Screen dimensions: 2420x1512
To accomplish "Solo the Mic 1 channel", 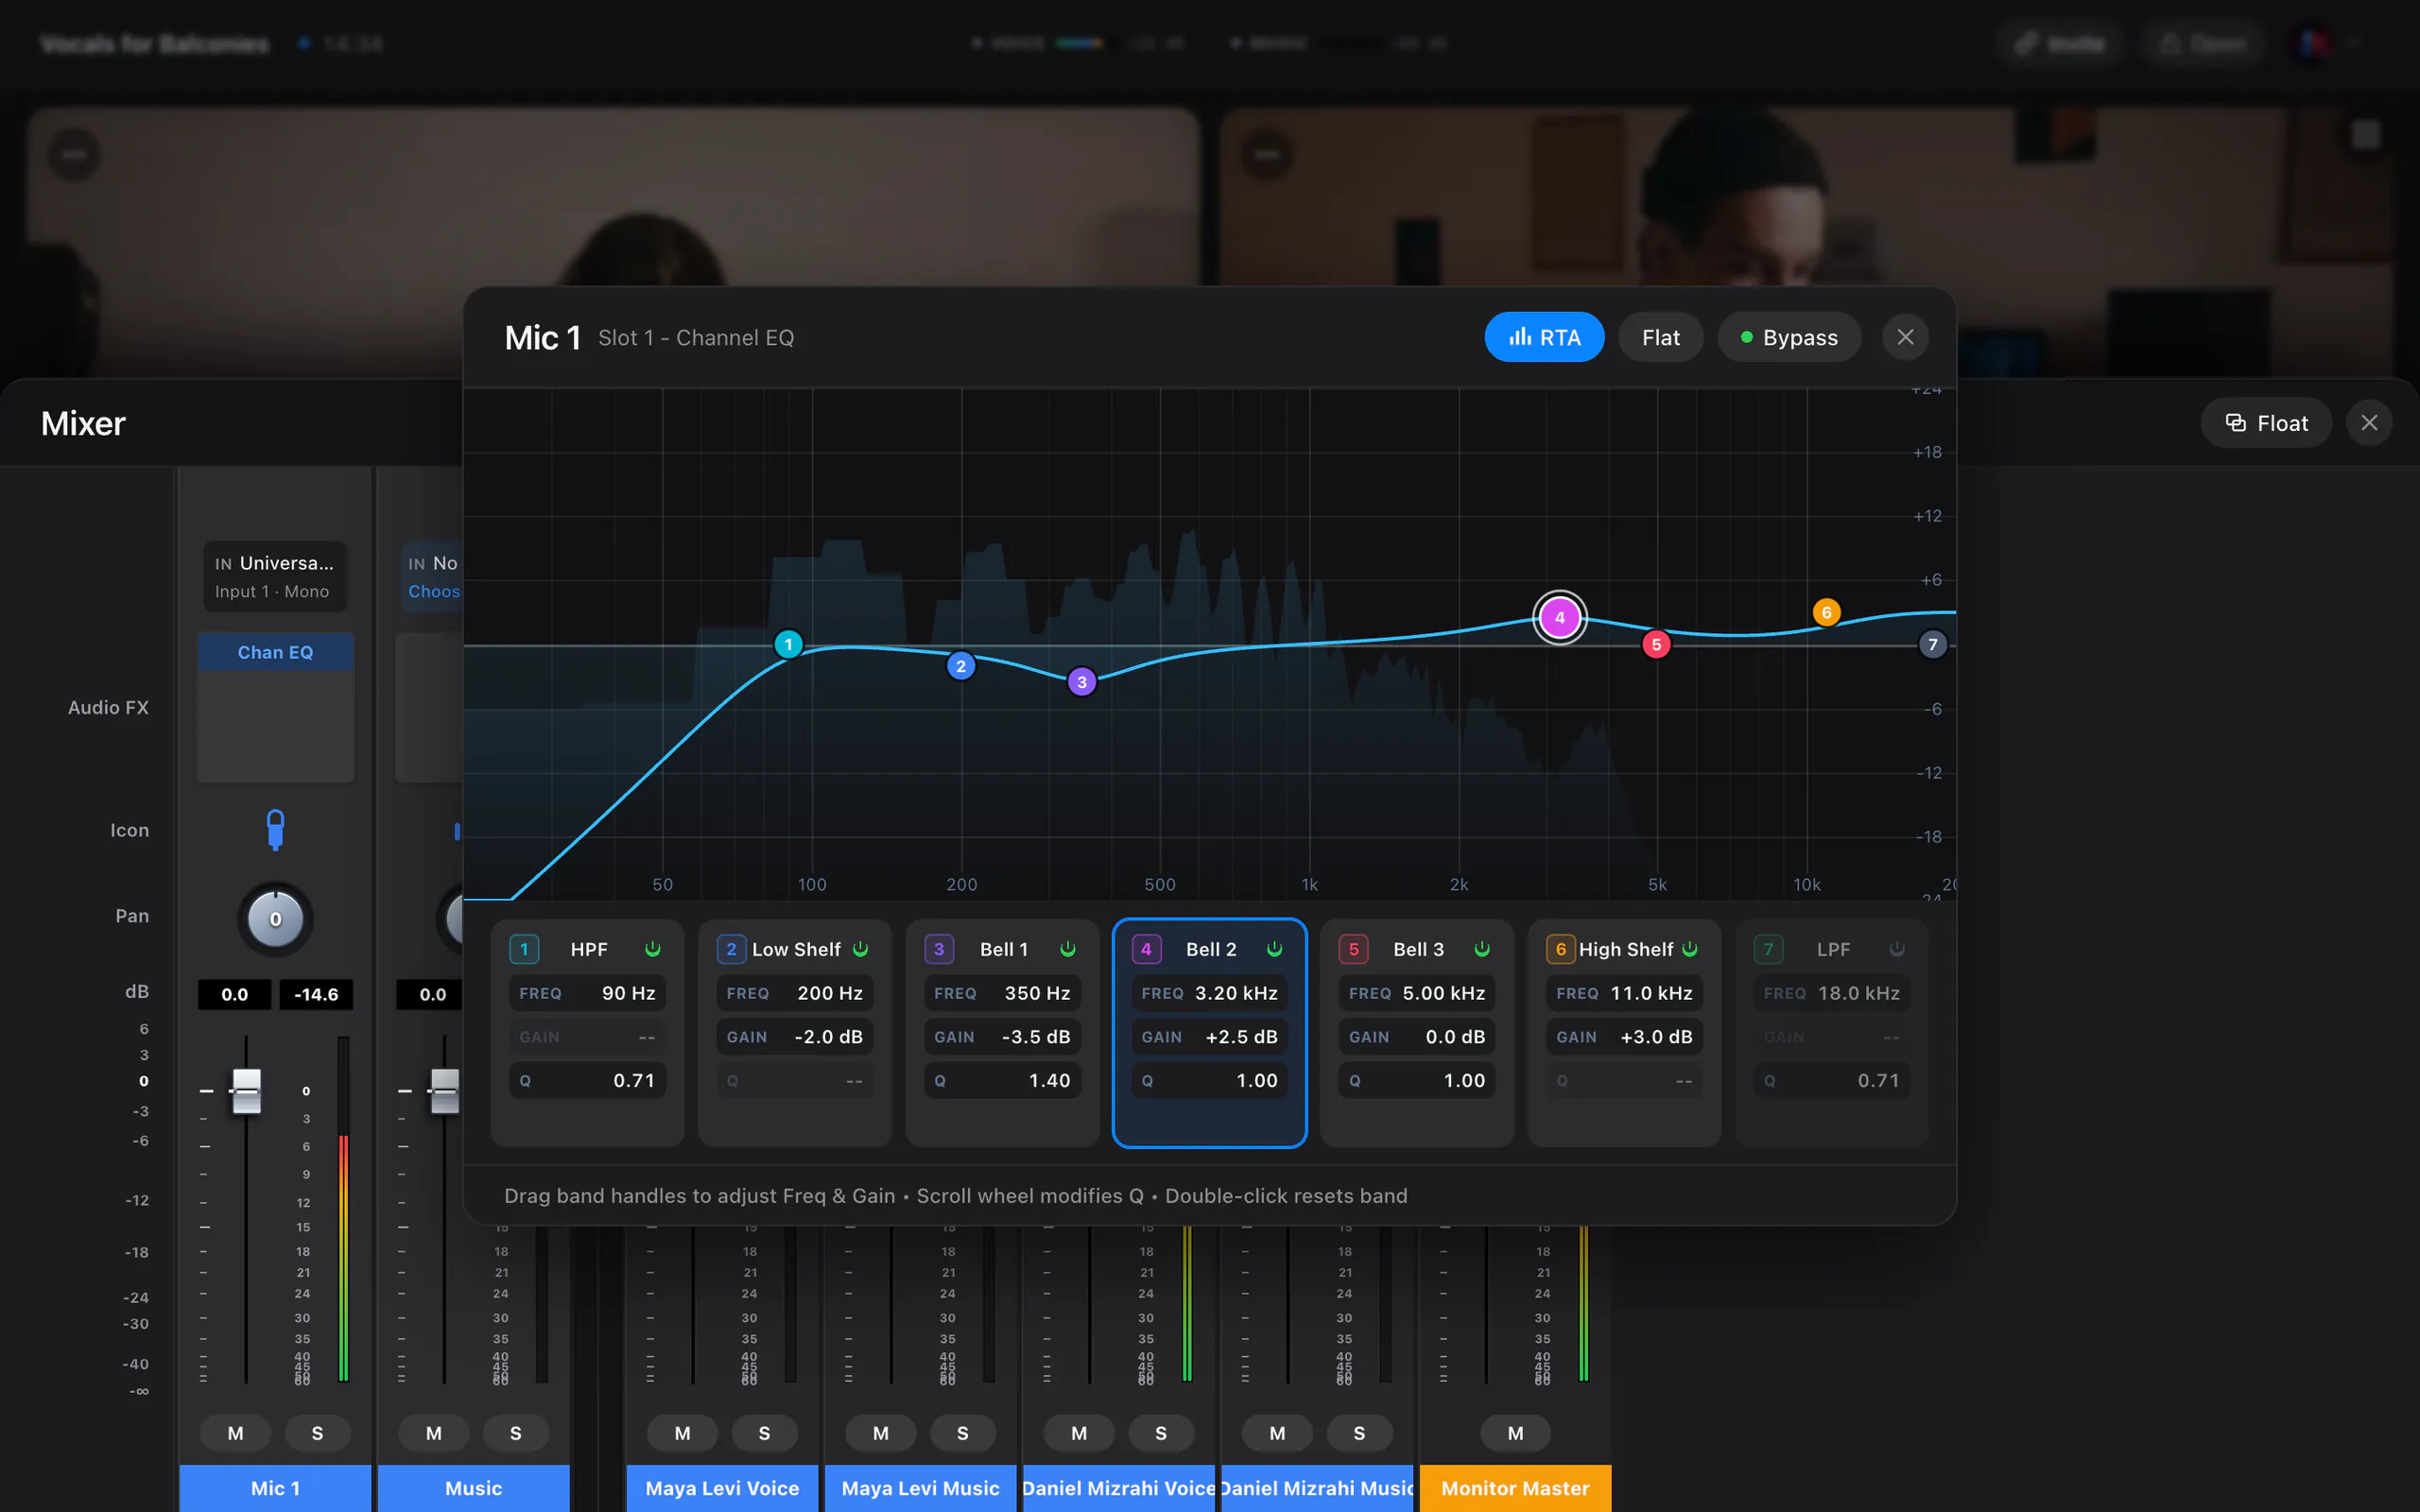I will pos(317,1432).
